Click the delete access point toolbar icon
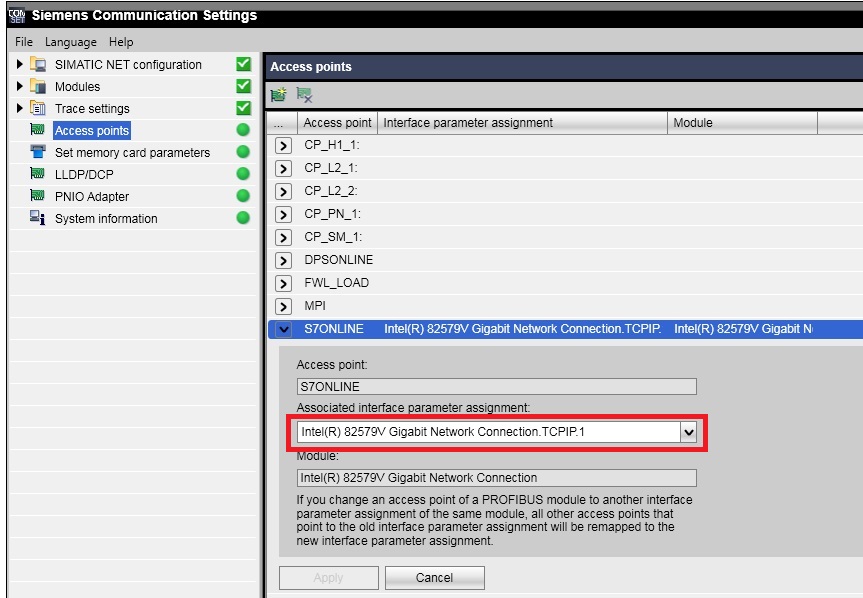 304,95
